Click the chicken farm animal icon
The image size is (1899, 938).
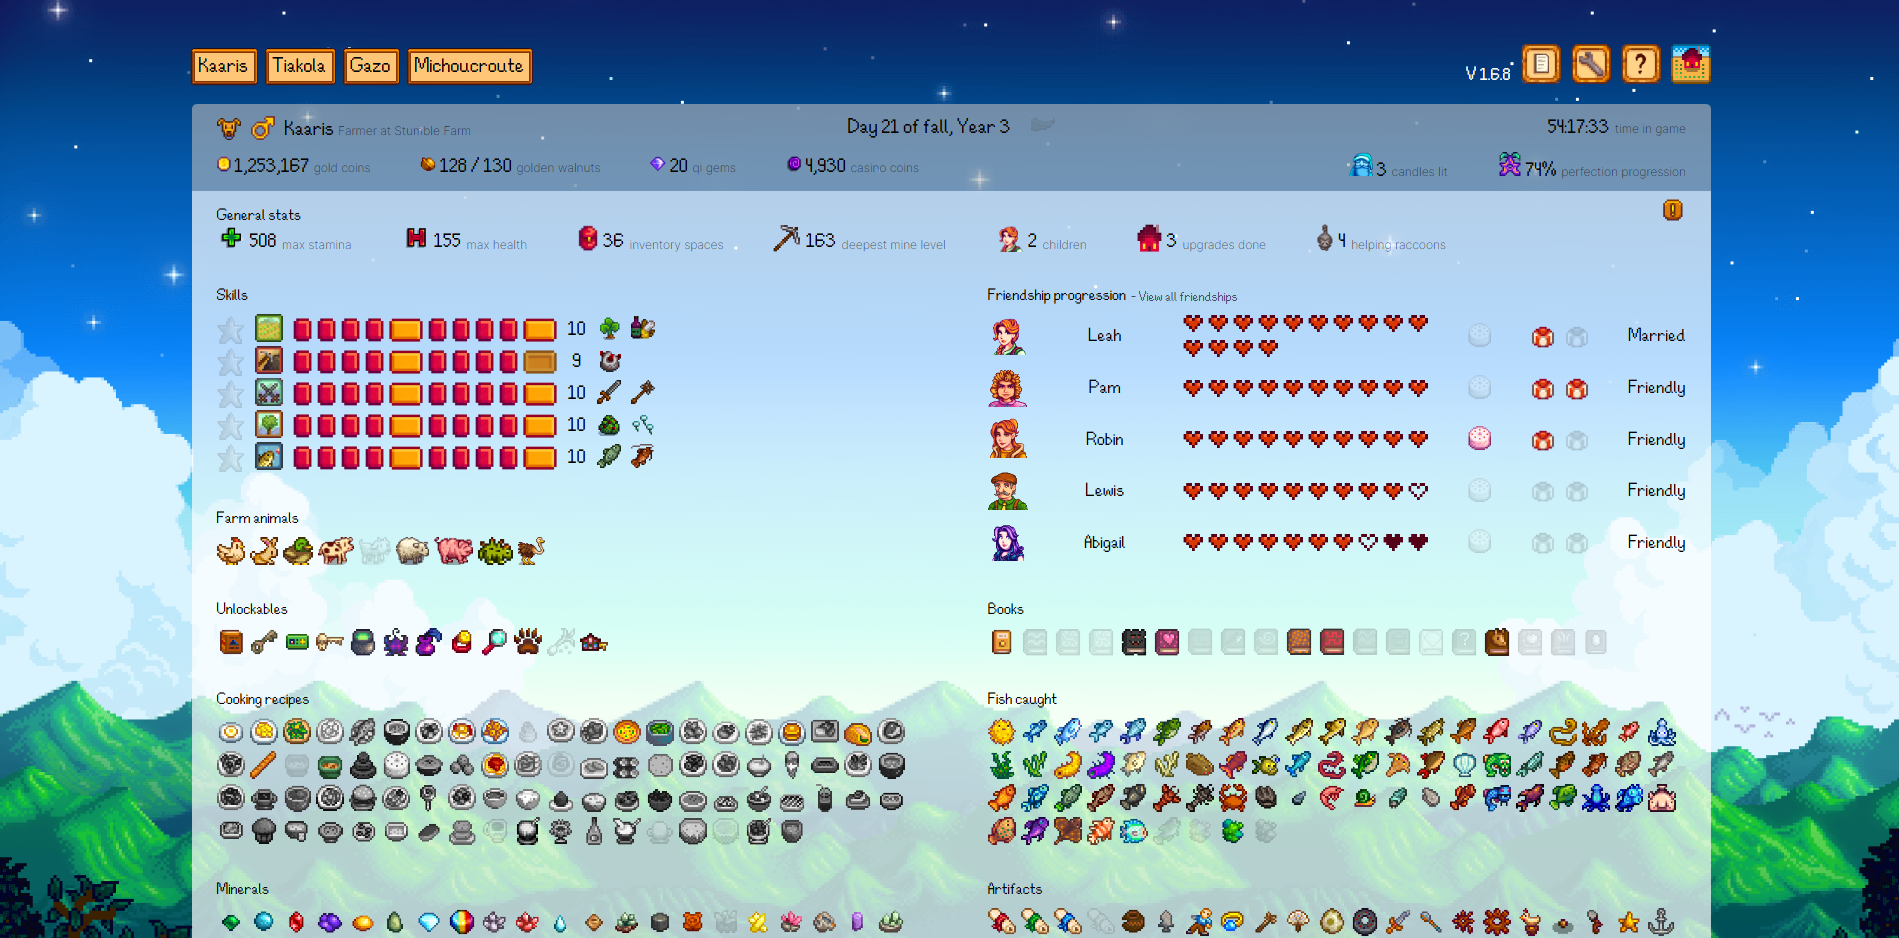(x=231, y=551)
